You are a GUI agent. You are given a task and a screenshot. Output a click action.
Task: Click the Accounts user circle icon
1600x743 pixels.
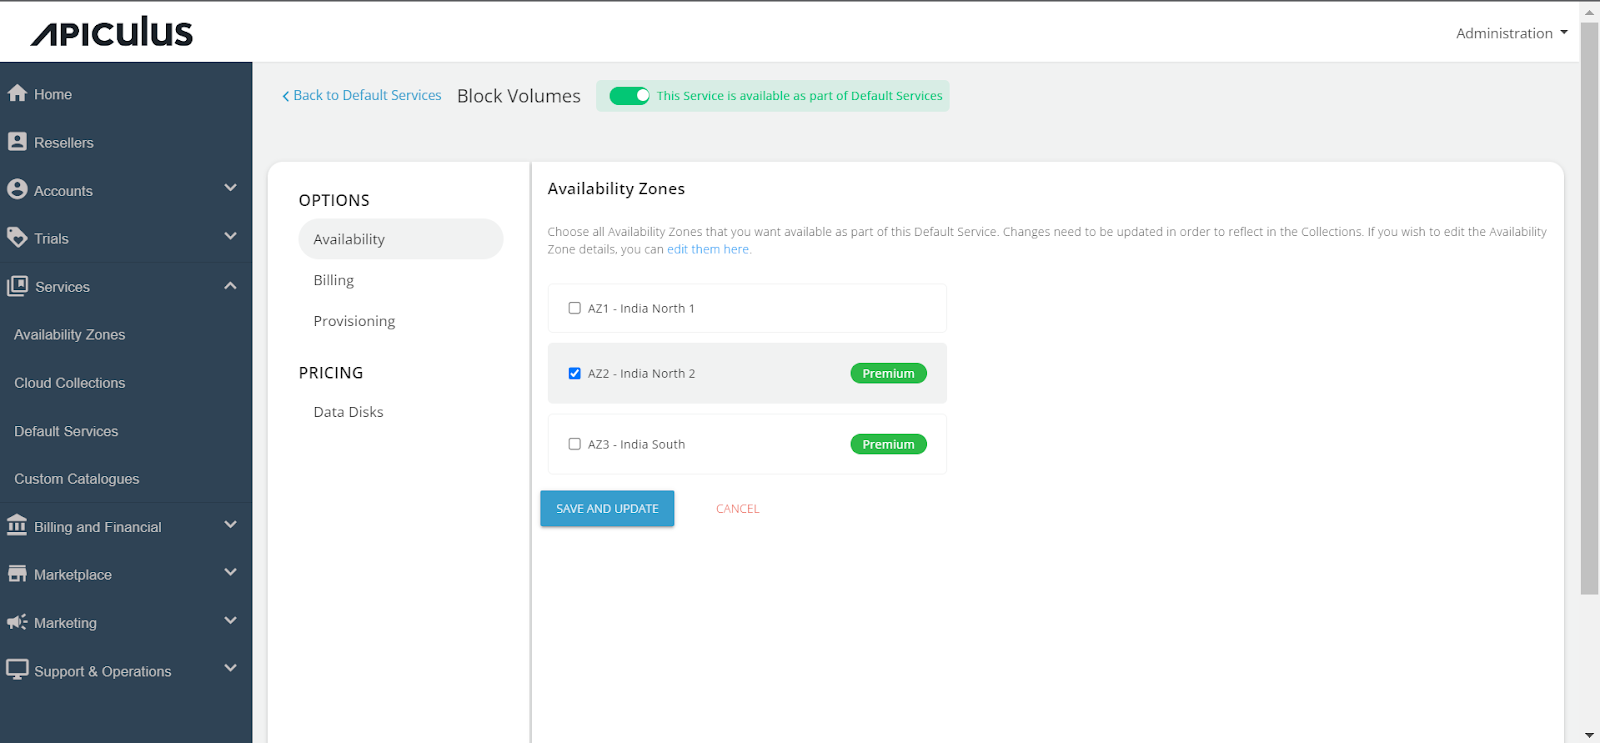pos(17,189)
